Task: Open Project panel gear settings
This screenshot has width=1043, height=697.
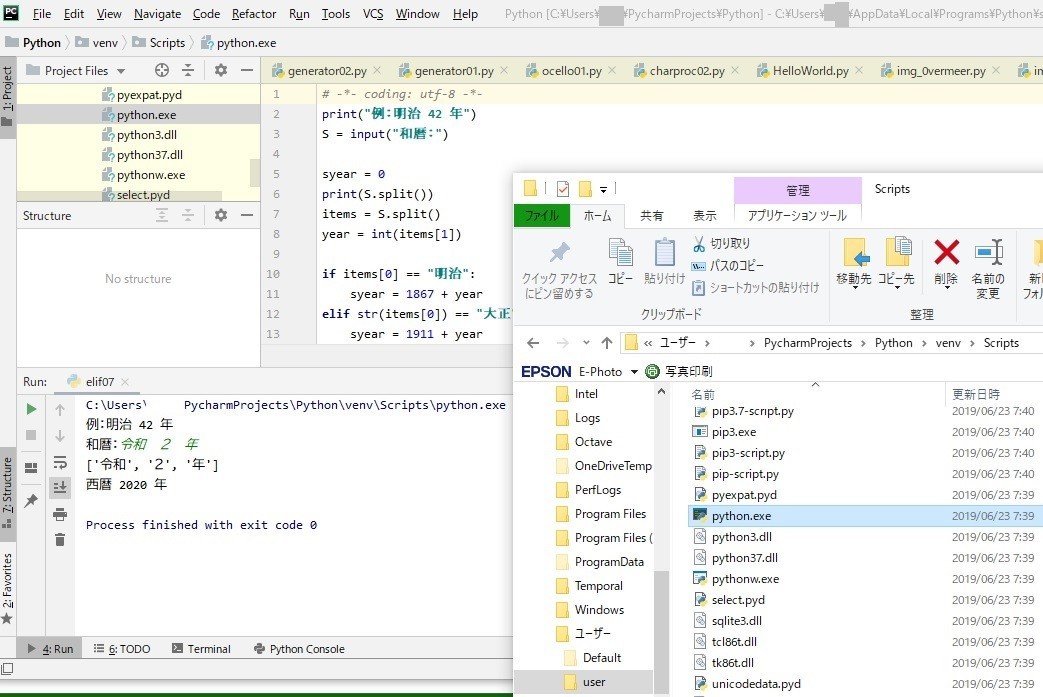Action: tap(221, 70)
